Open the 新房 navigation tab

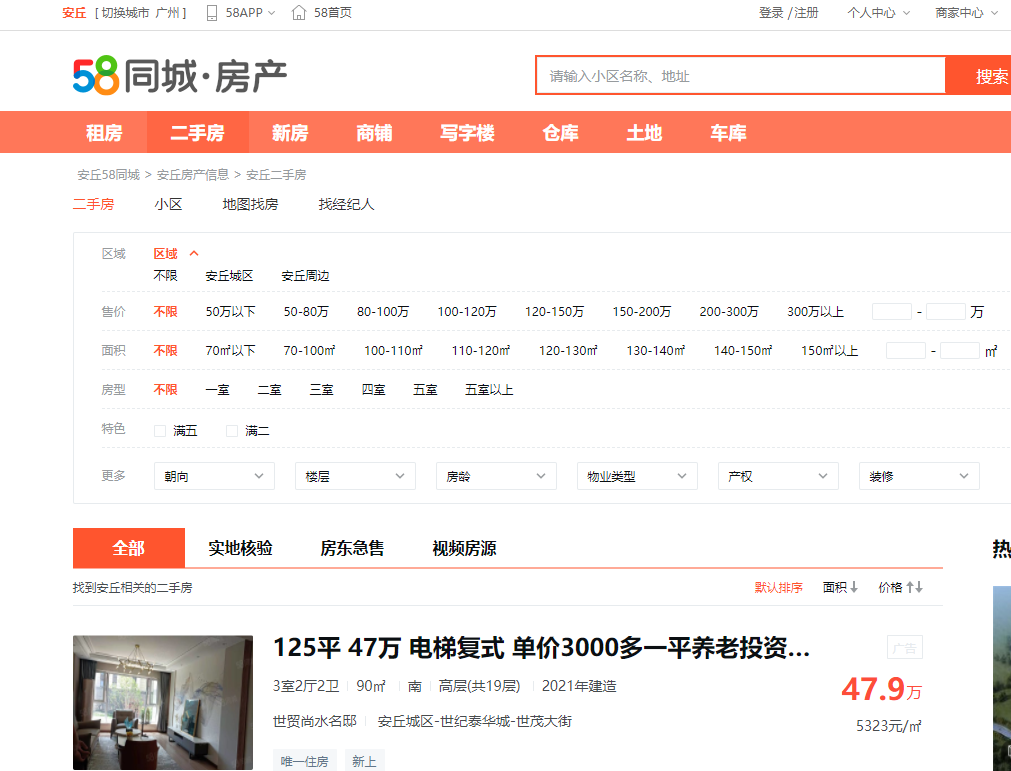290,133
